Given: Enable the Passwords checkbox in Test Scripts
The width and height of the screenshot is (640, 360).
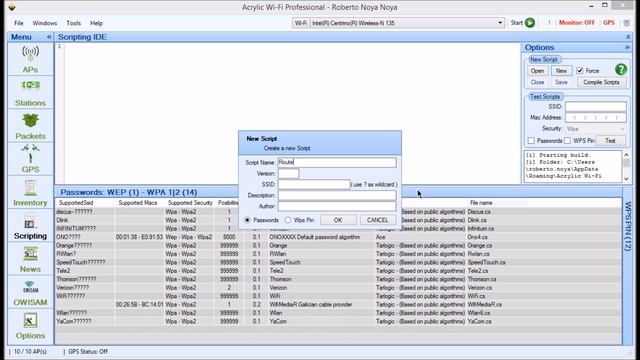Looking at the screenshot, I should tap(531, 141).
